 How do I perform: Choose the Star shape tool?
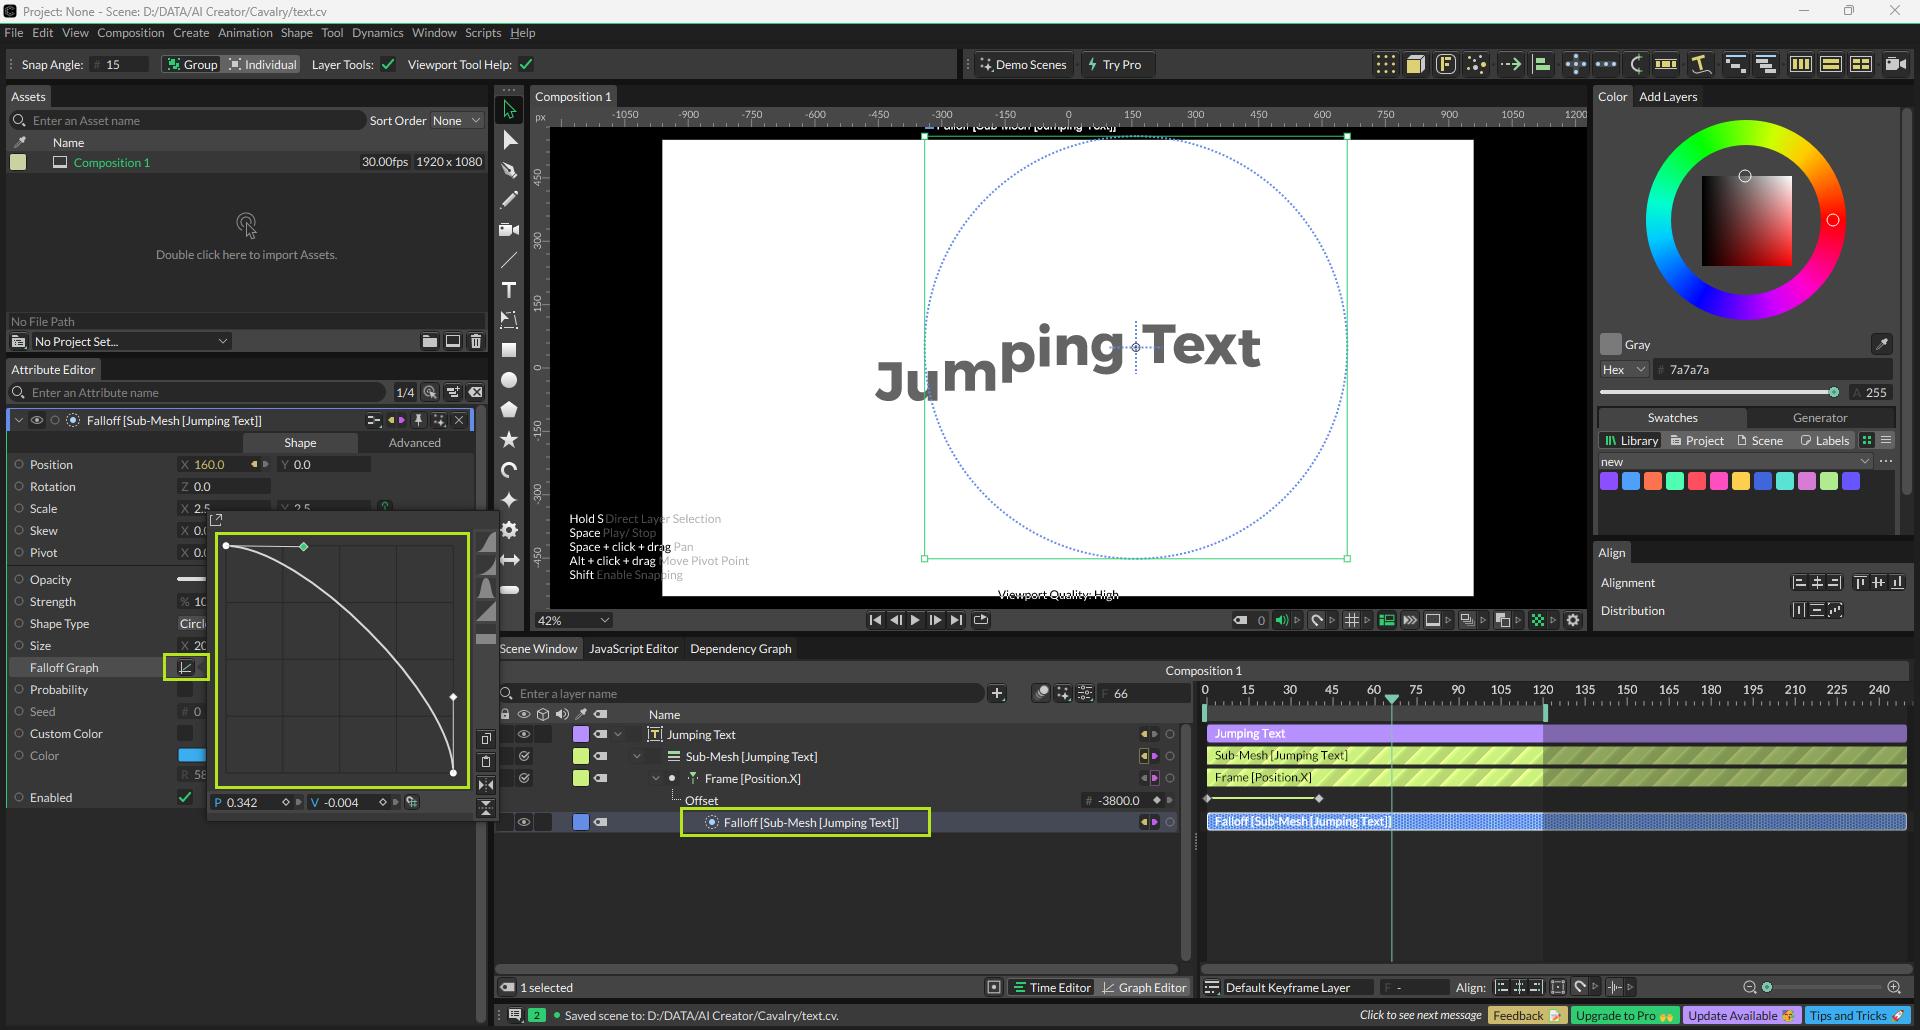point(509,440)
